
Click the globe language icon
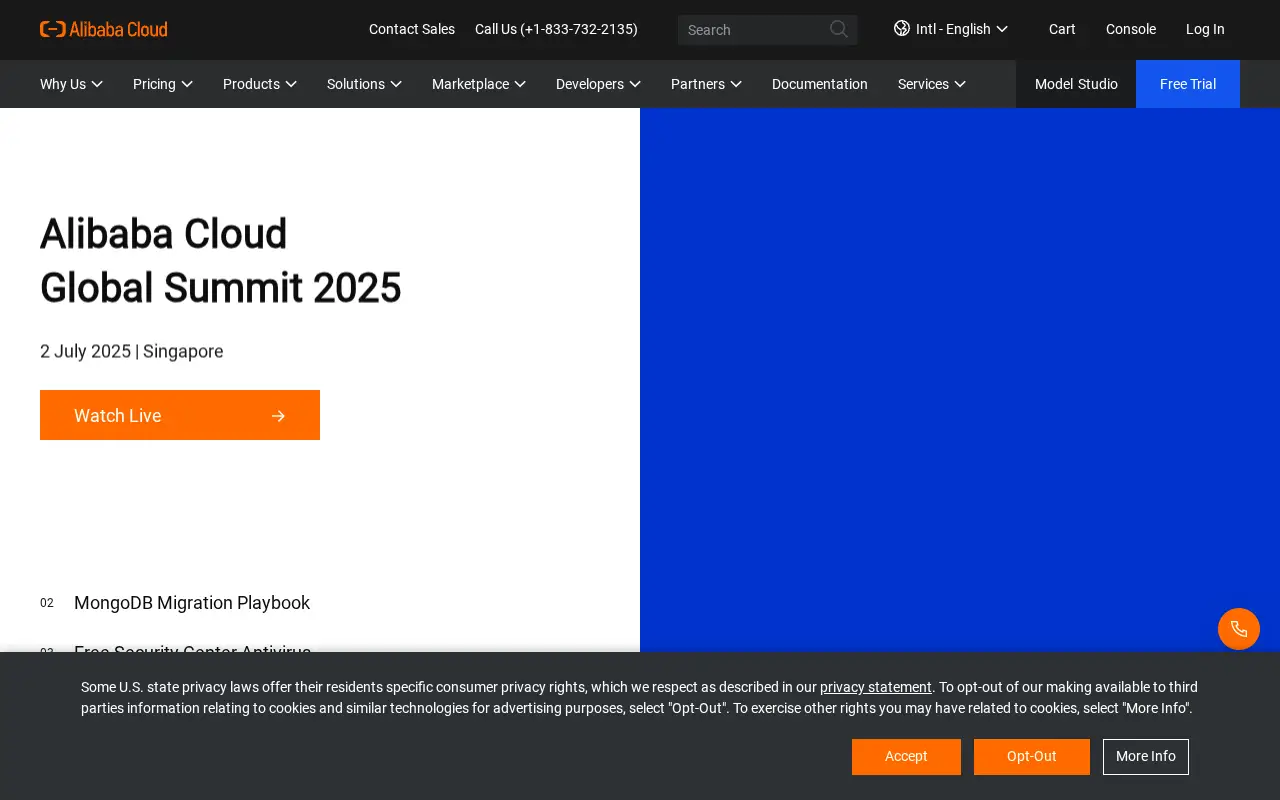pyautogui.click(x=902, y=28)
